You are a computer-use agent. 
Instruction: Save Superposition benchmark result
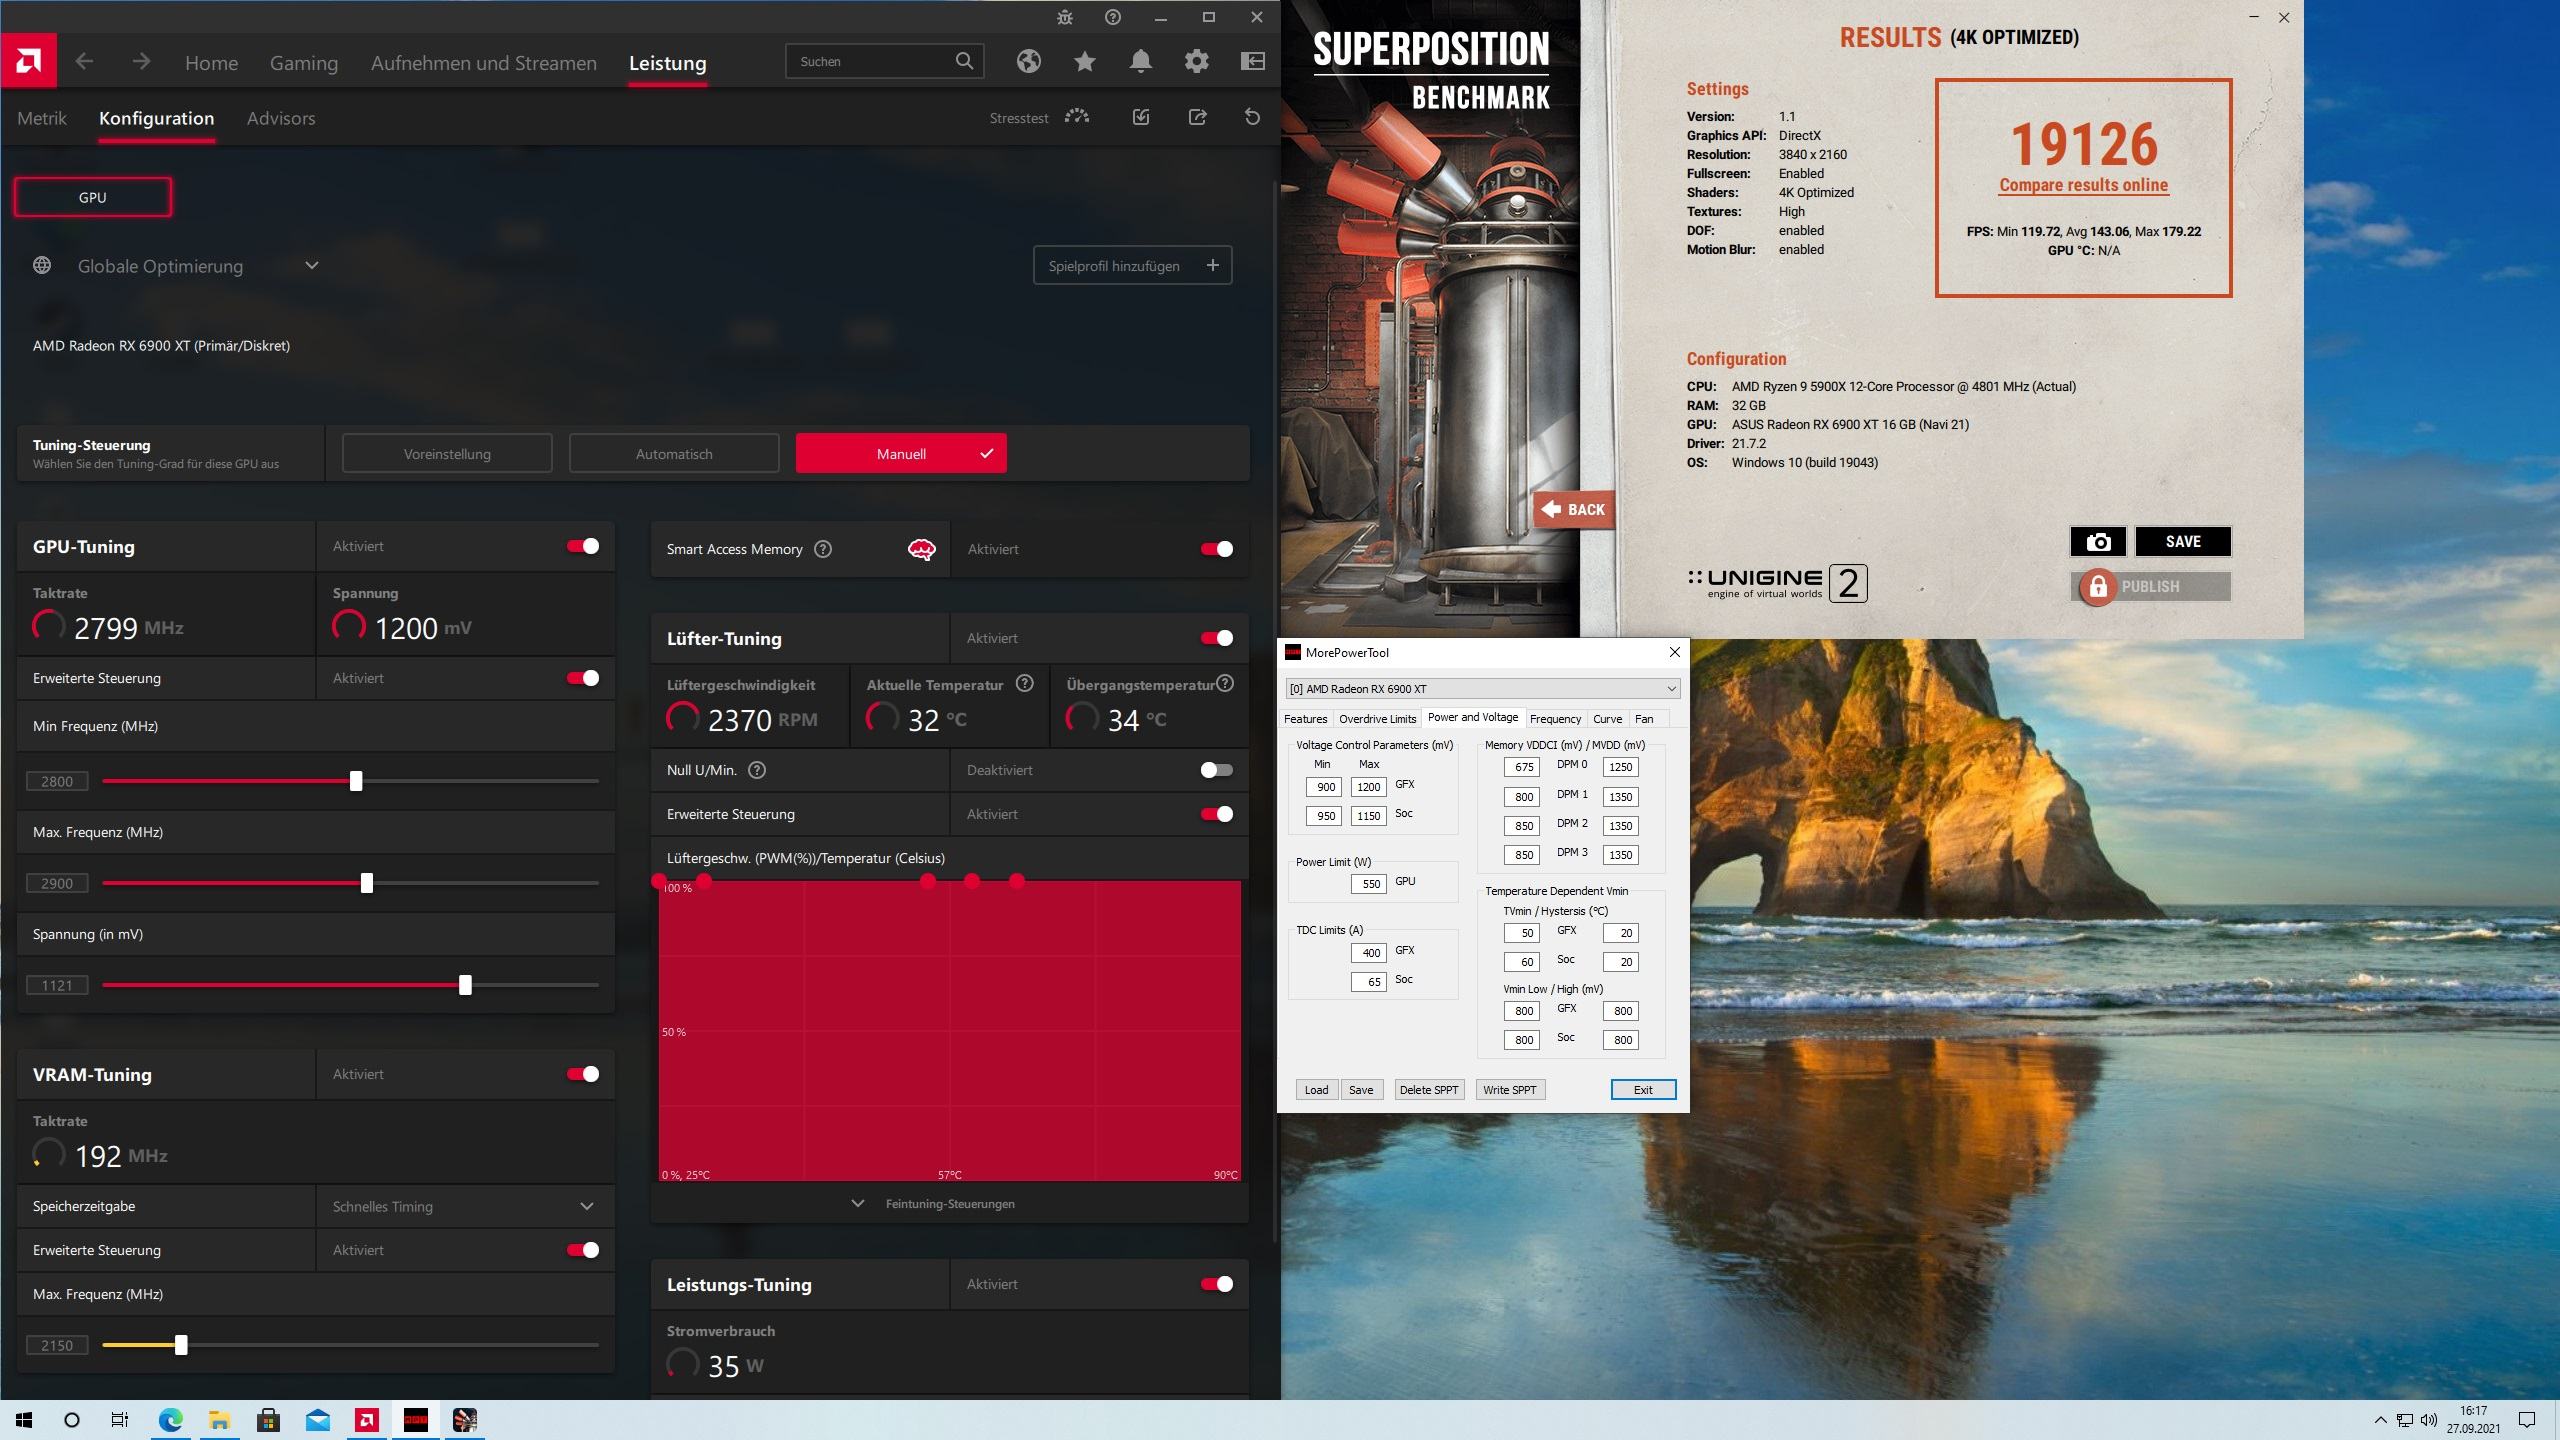(x=2183, y=541)
